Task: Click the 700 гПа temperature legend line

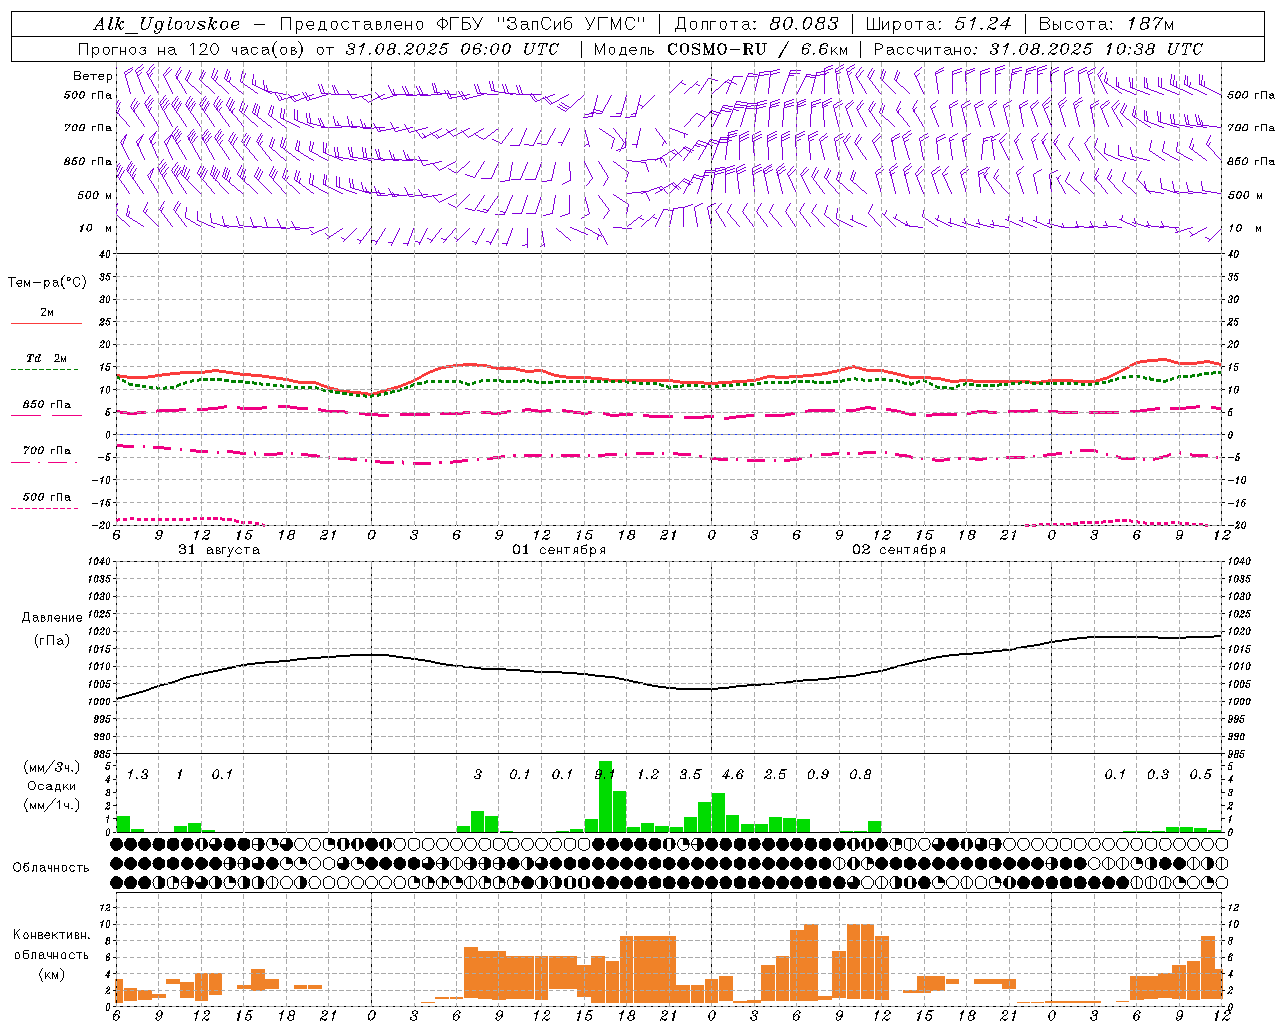Action: coord(46,462)
